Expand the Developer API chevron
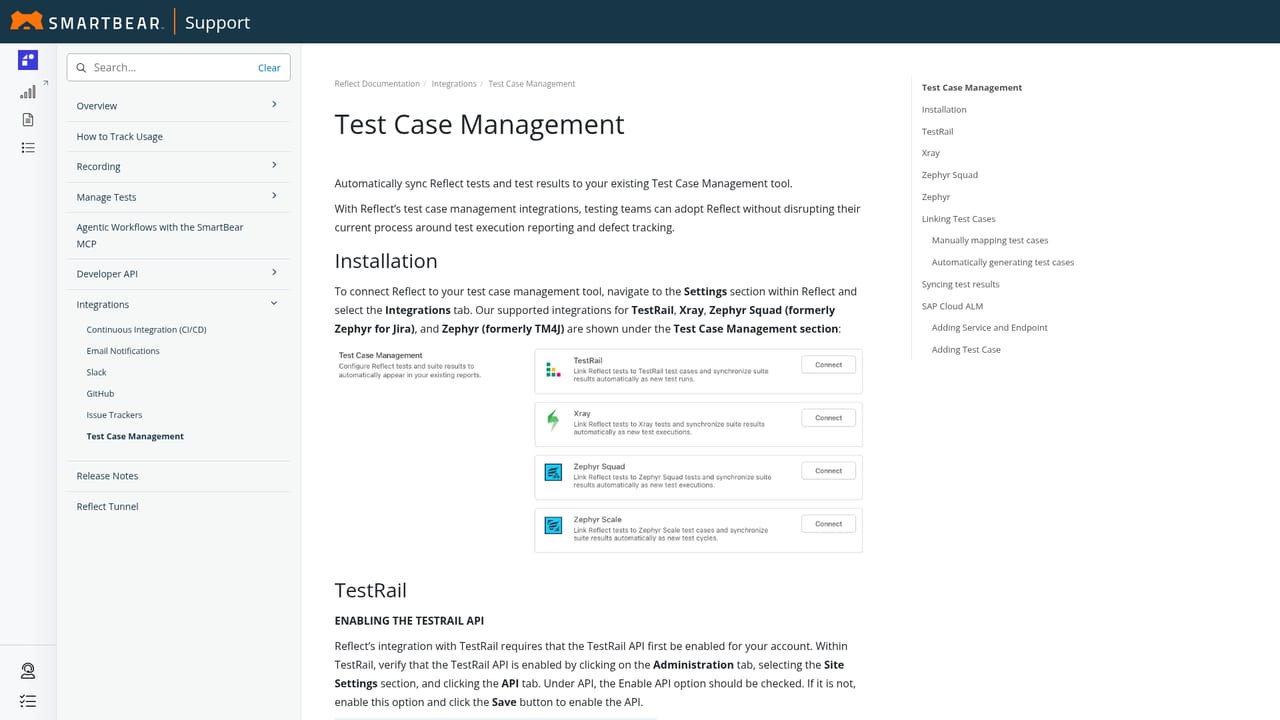The image size is (1280, 720). 274,272
